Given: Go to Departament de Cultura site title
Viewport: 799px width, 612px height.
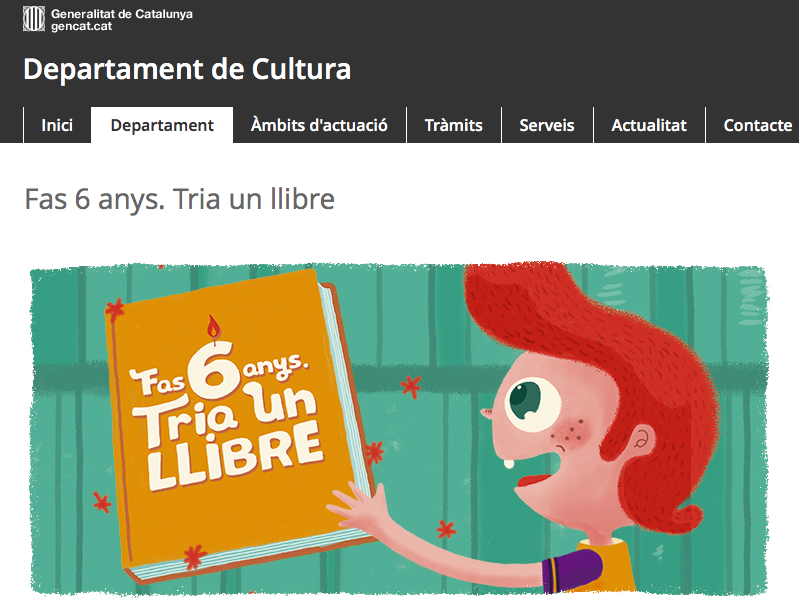Looking at the screenshot, I should click(x=187, y=69).
